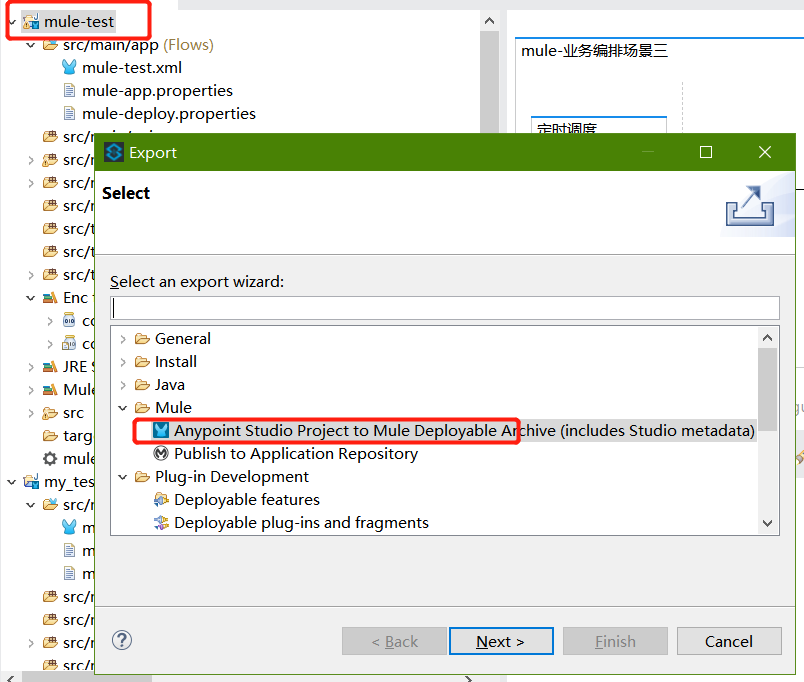Click wizard list scroll up arrow

point(768,337)
